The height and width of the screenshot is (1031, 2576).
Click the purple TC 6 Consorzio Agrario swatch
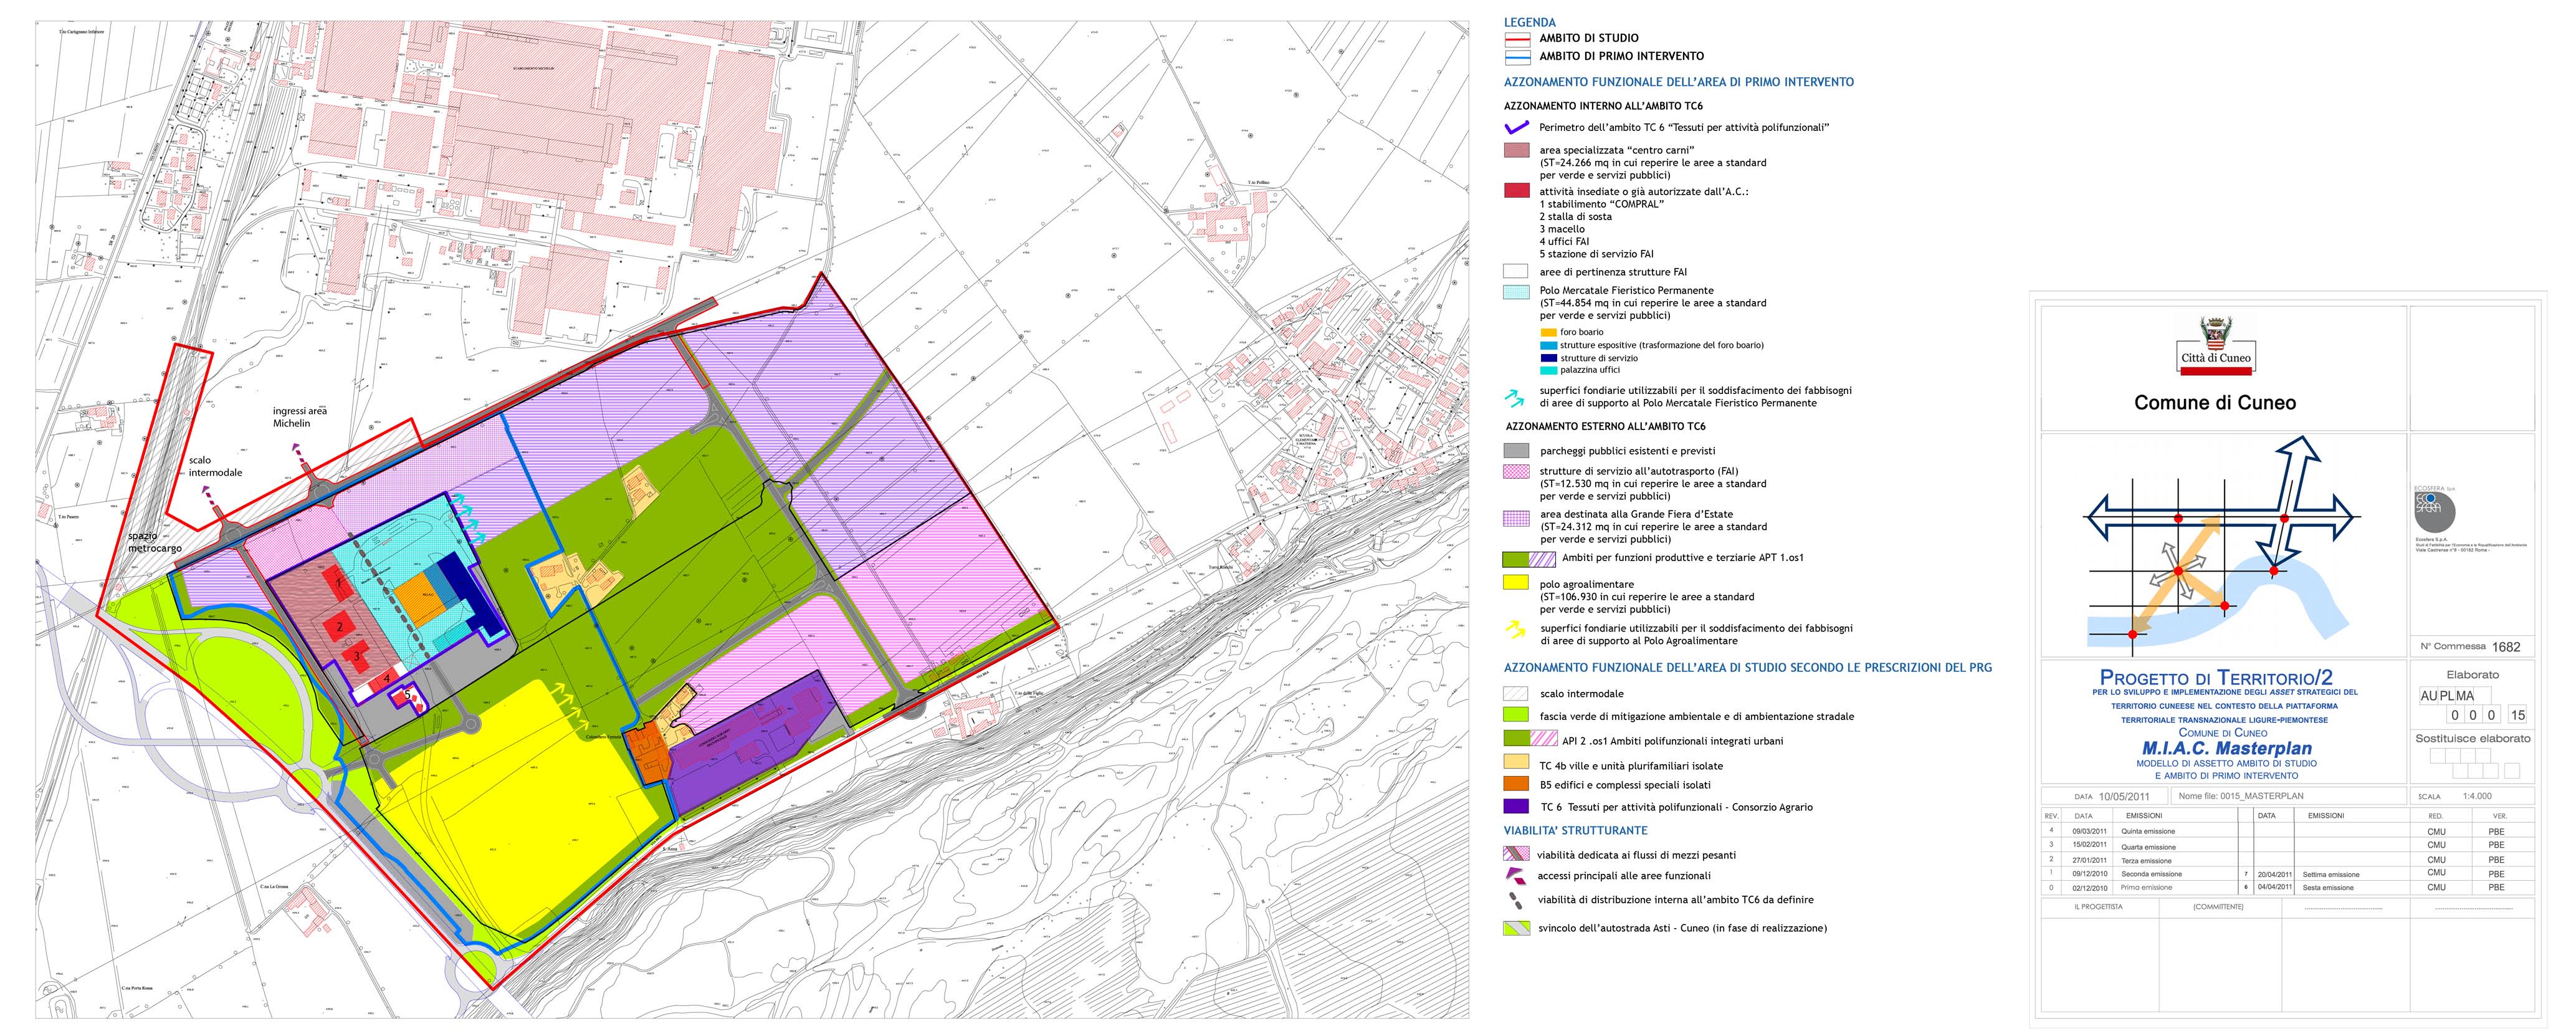click(1516, 806)
